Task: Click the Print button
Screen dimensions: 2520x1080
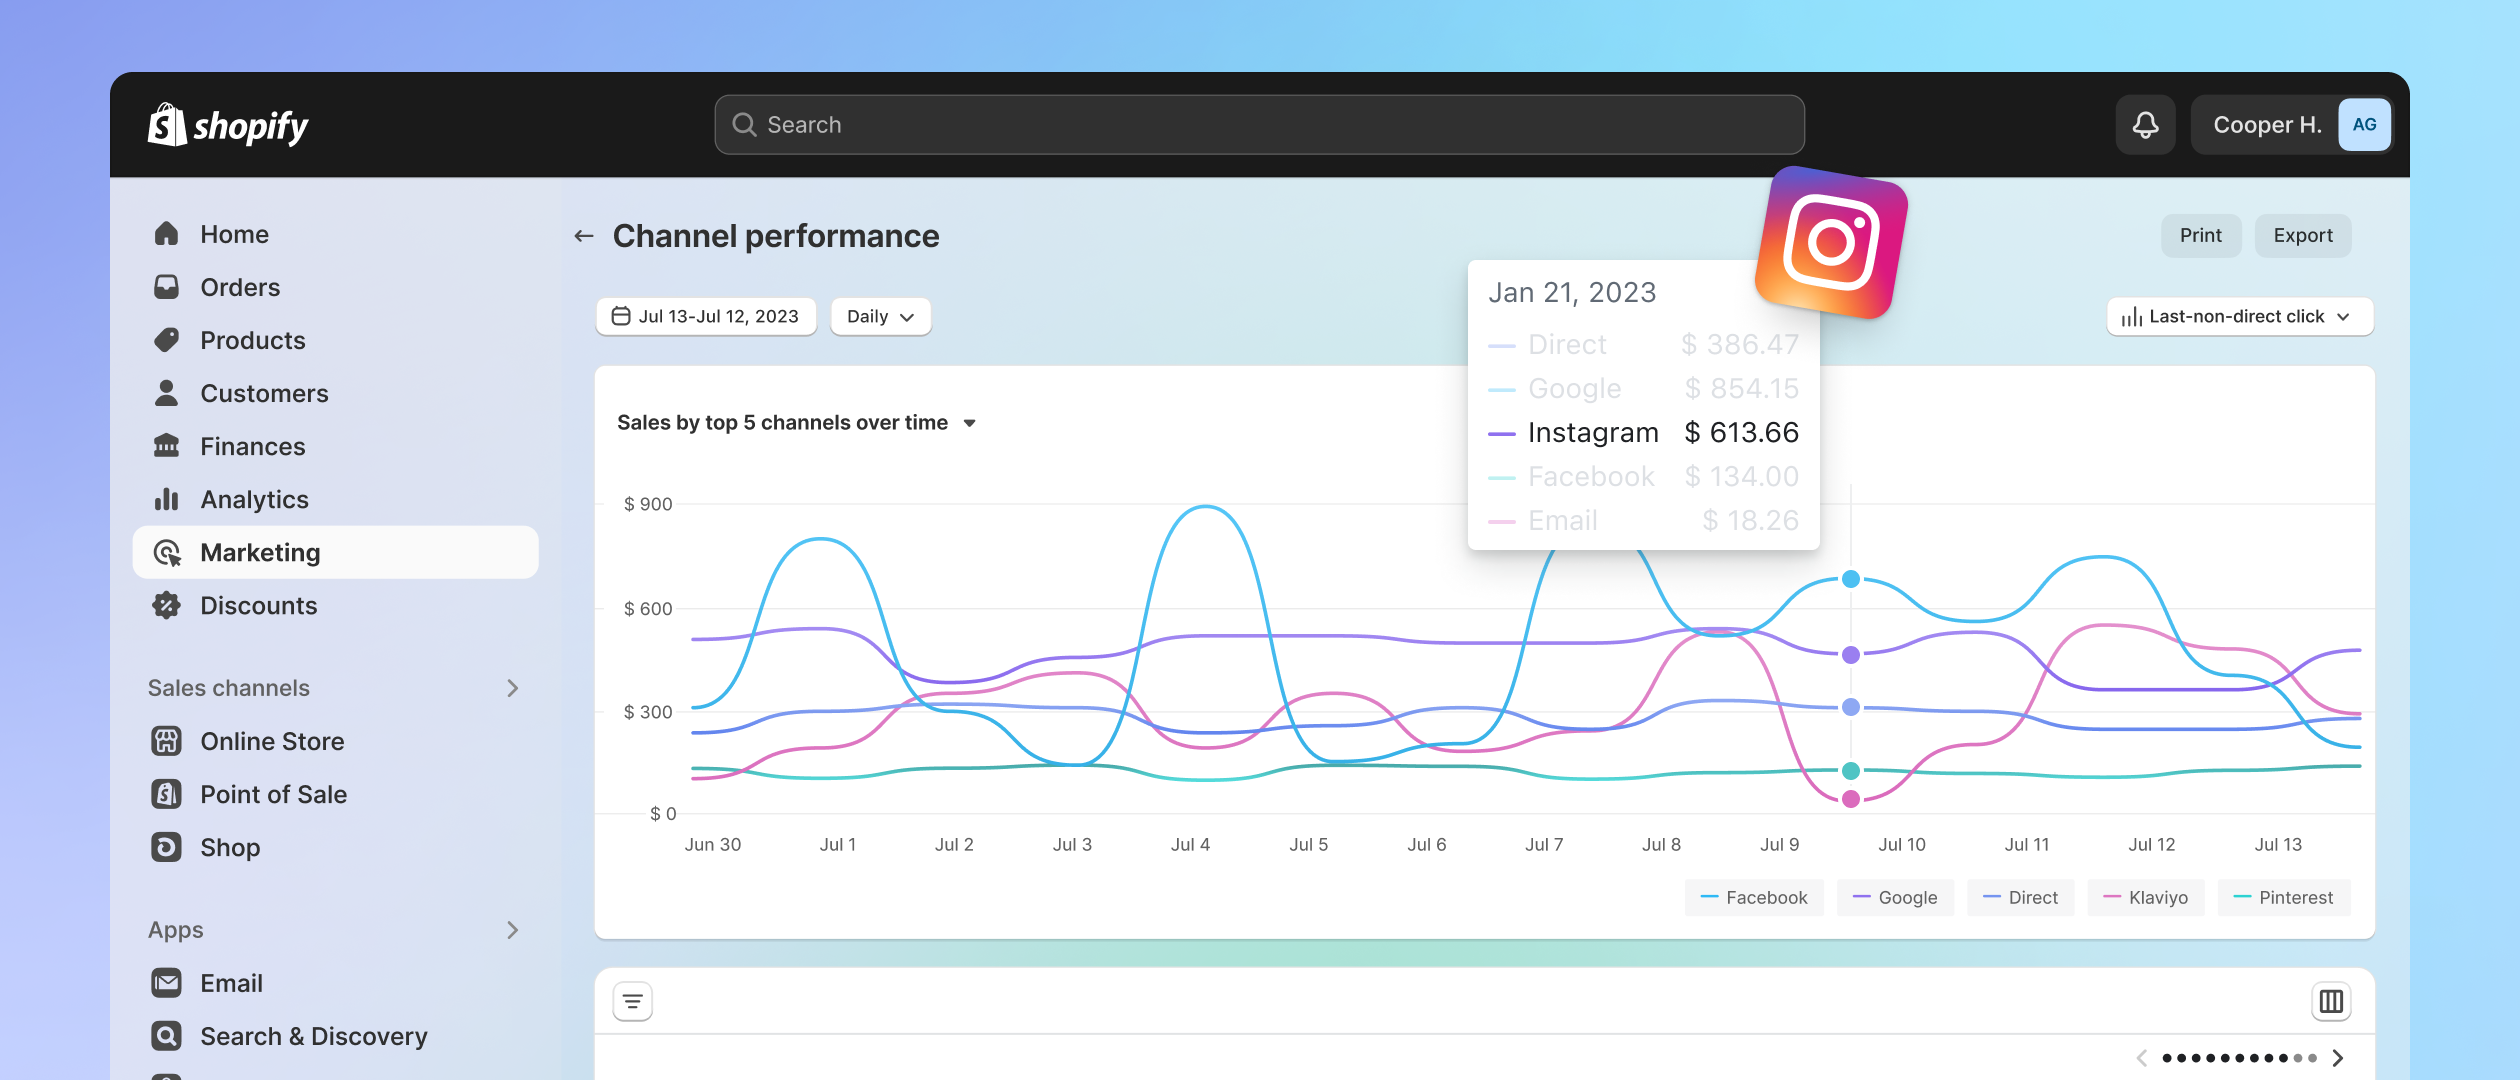Action: pyautogui.click(x=2200, y=233)
